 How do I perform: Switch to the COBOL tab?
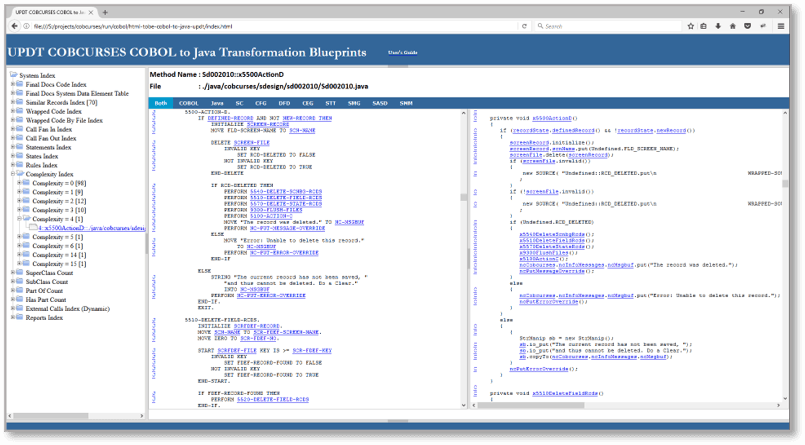(x=188, y=103)
